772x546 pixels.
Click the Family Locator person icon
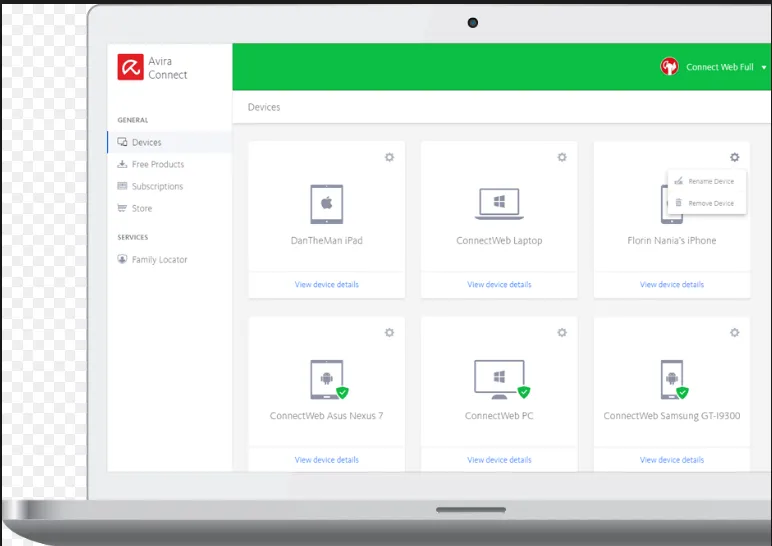(122, 259)
